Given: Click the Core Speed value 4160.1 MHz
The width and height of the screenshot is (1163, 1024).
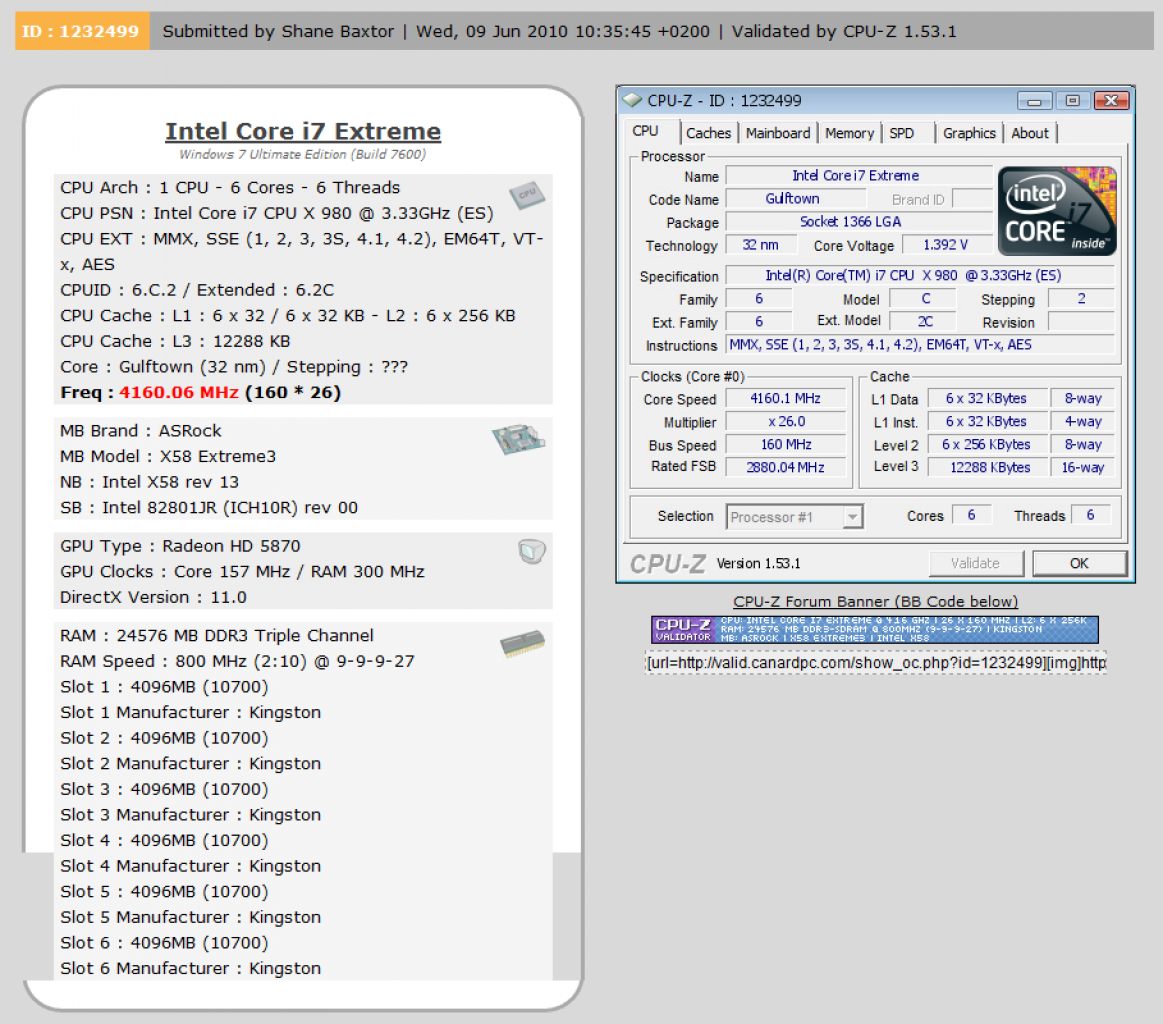Looking at the screenshot, I should coord(785,398).
